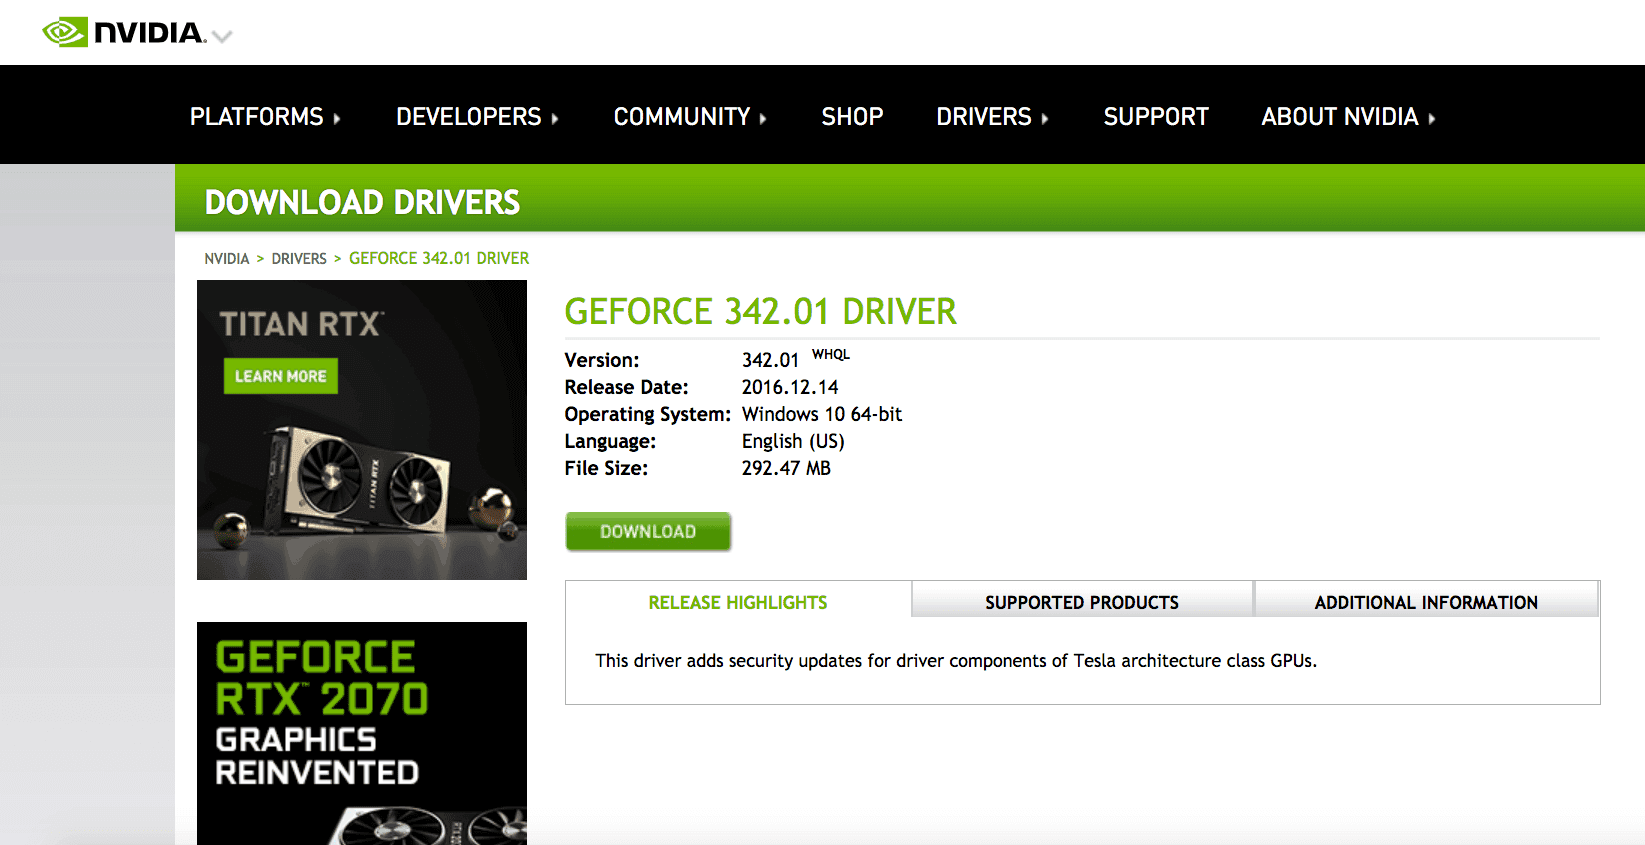
Task: Click the NVIDIA eye logo
Action: (66, 33)
